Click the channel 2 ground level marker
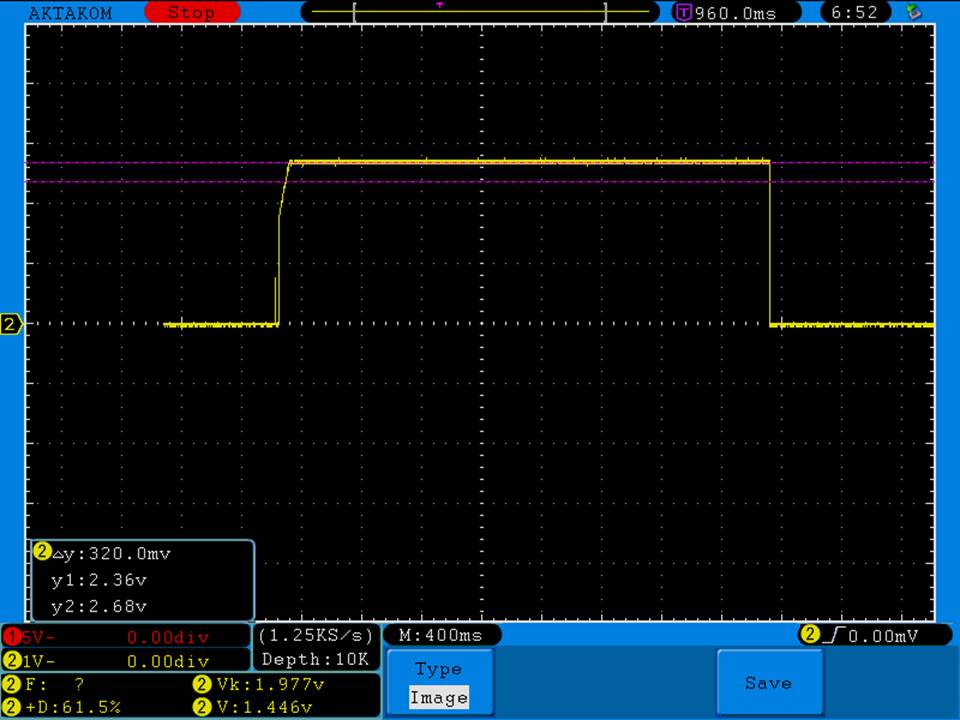960x720 pixels. 11,324
